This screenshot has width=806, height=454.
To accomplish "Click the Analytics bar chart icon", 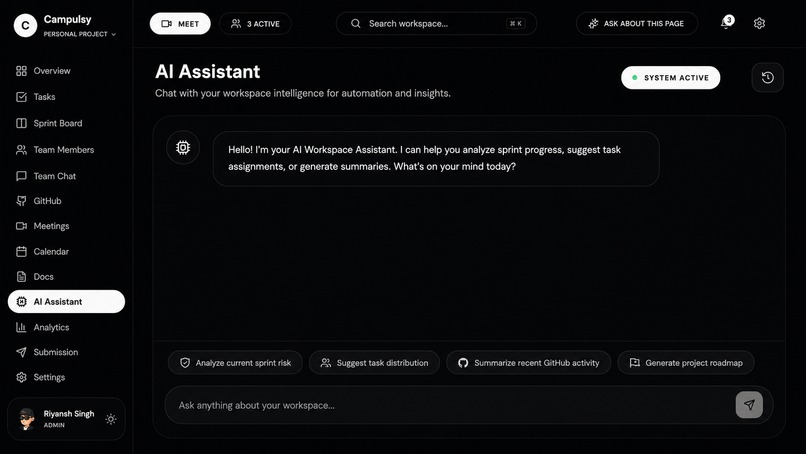I will click(x=21, y=327).
